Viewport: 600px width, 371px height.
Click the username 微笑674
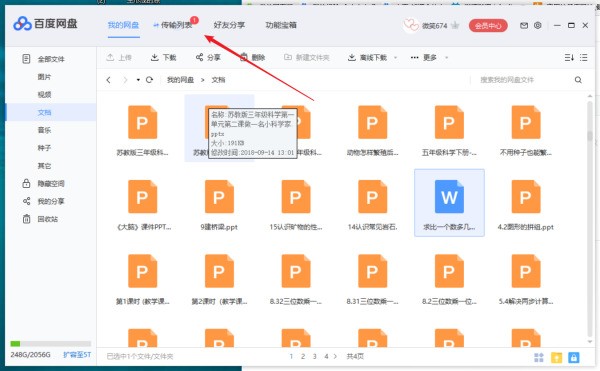point(434,26)
